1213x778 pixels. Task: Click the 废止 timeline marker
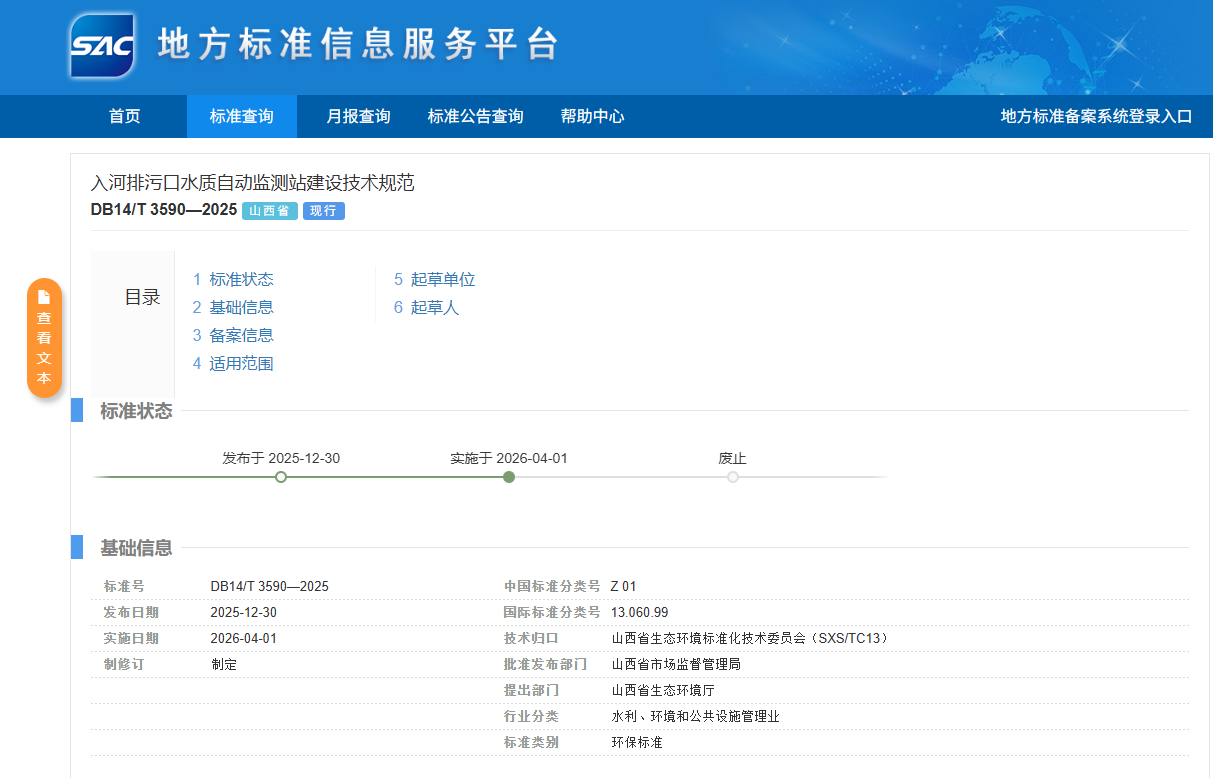(x=733, y=477)
